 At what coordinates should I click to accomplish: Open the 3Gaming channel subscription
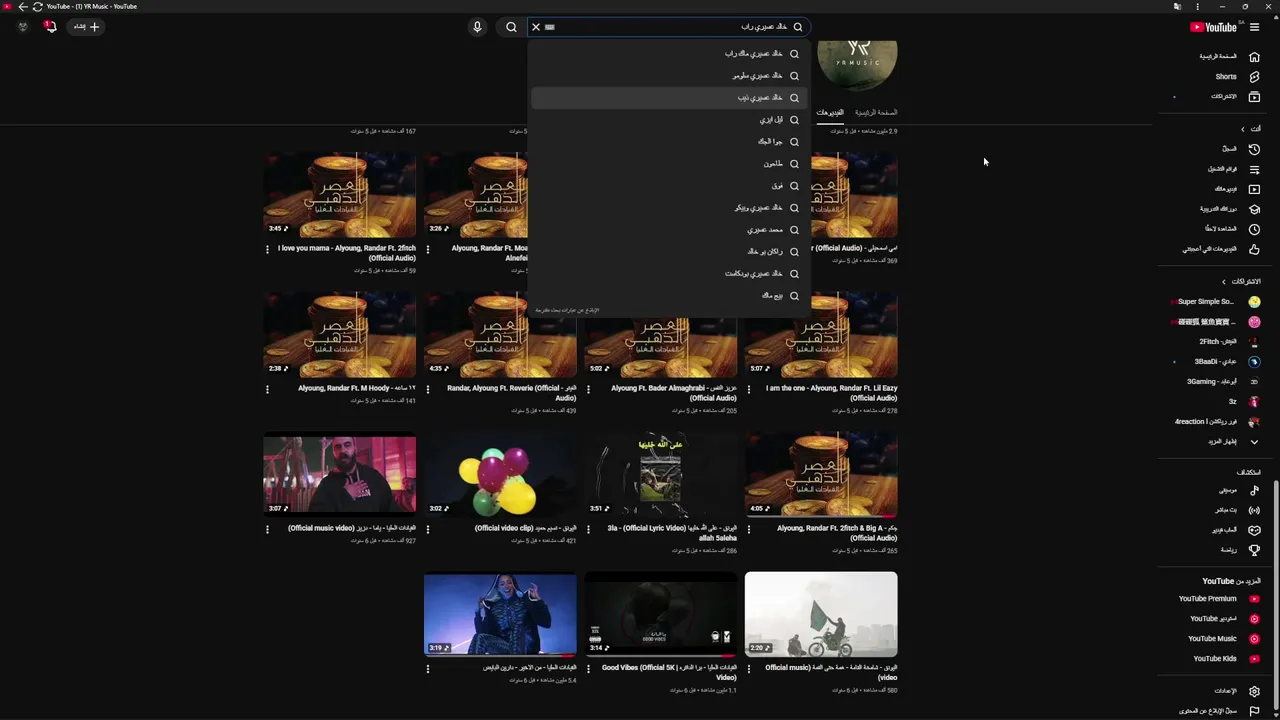(x=1224, y=382)
